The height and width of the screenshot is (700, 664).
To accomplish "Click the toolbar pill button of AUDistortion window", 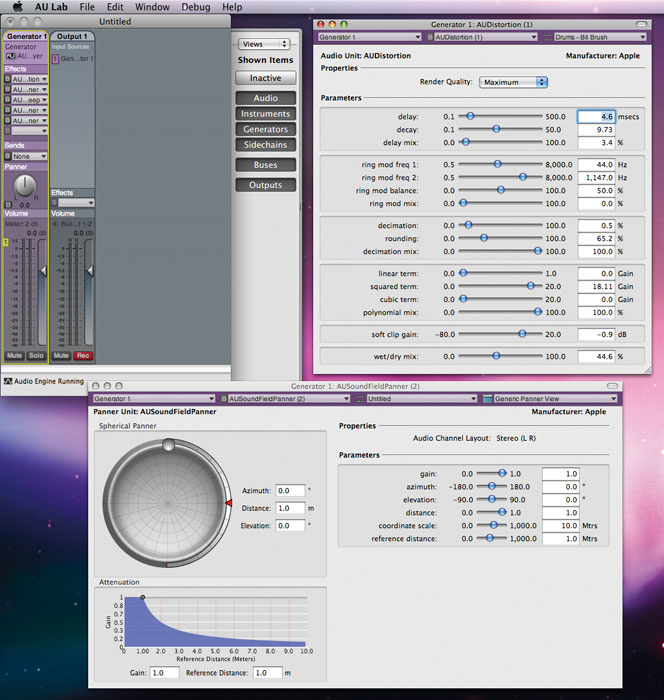I will 641,24.
